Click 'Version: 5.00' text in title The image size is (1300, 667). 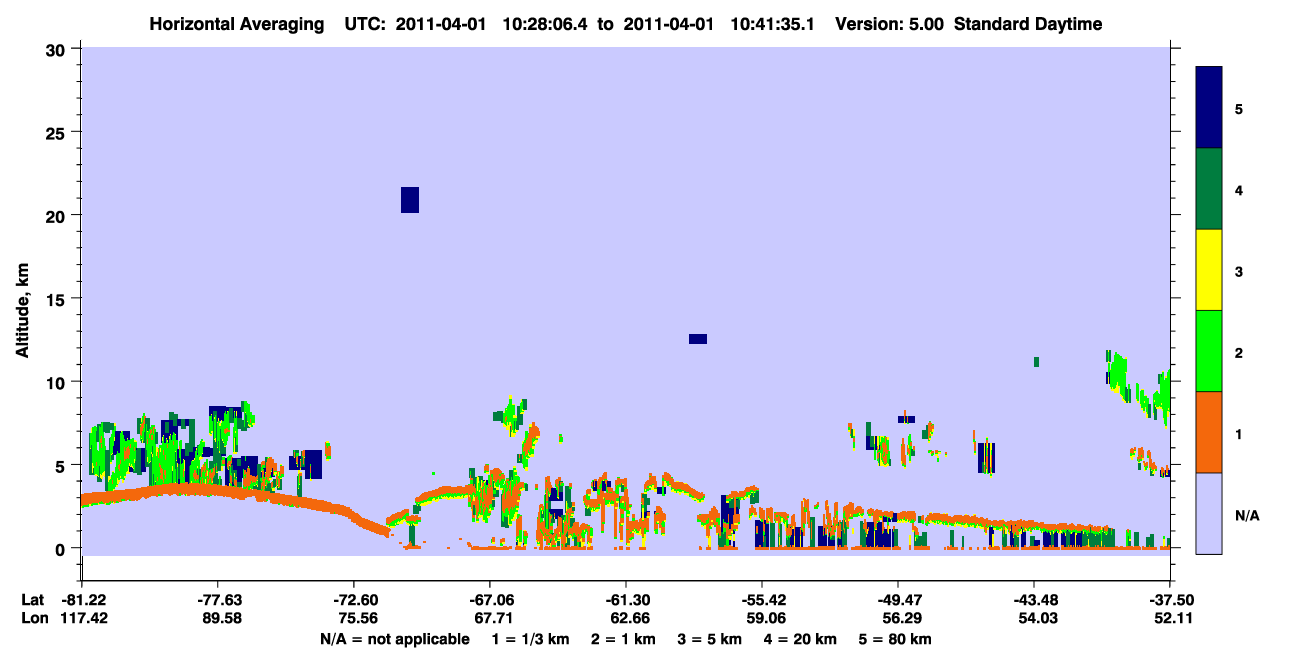(x=890, y=24)
